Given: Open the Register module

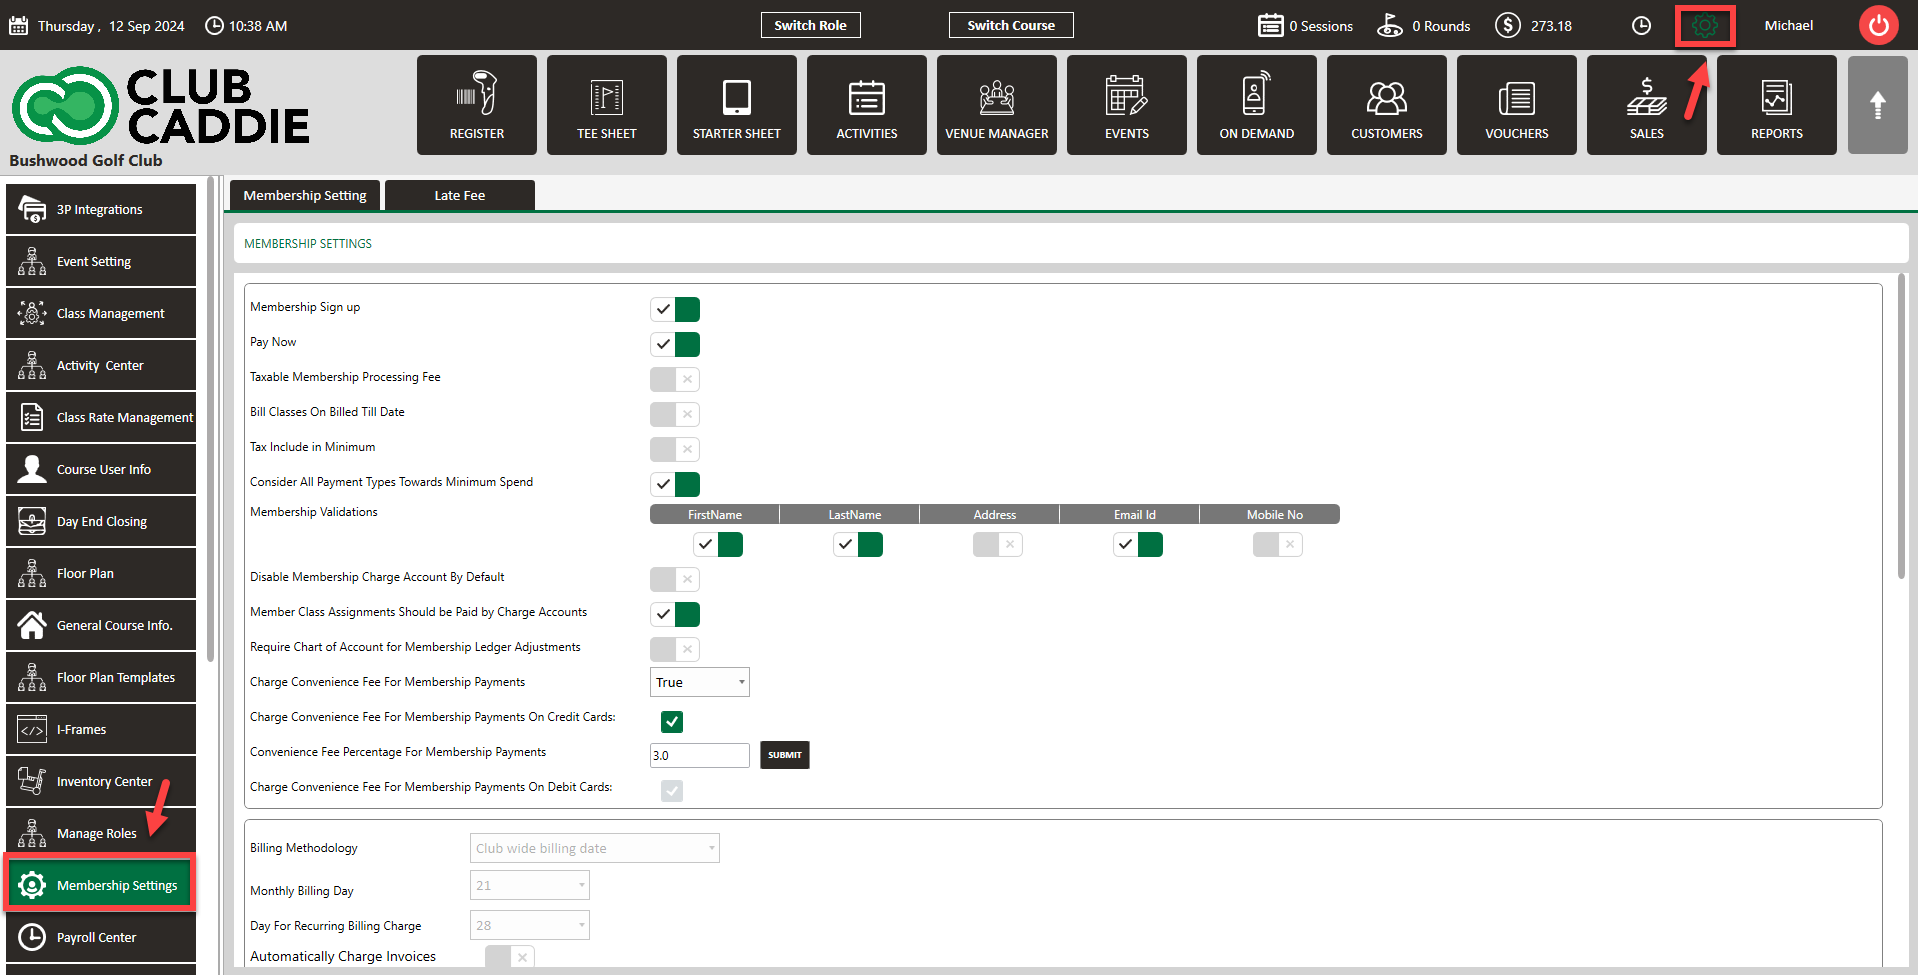Looking at the screenshot, I should click(477, 105).
